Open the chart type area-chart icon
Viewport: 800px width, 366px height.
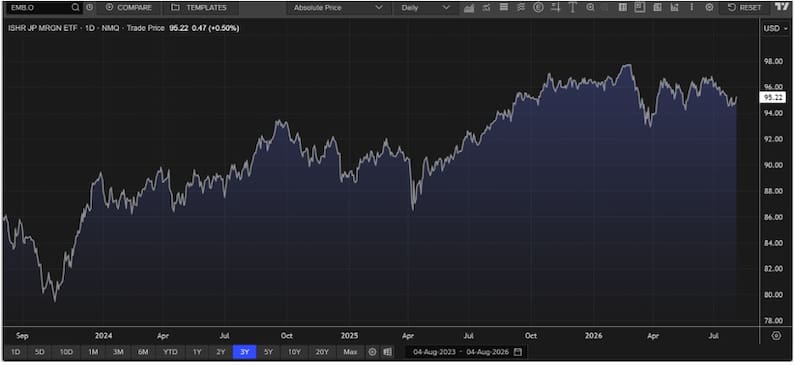click(x=469, y=8)
